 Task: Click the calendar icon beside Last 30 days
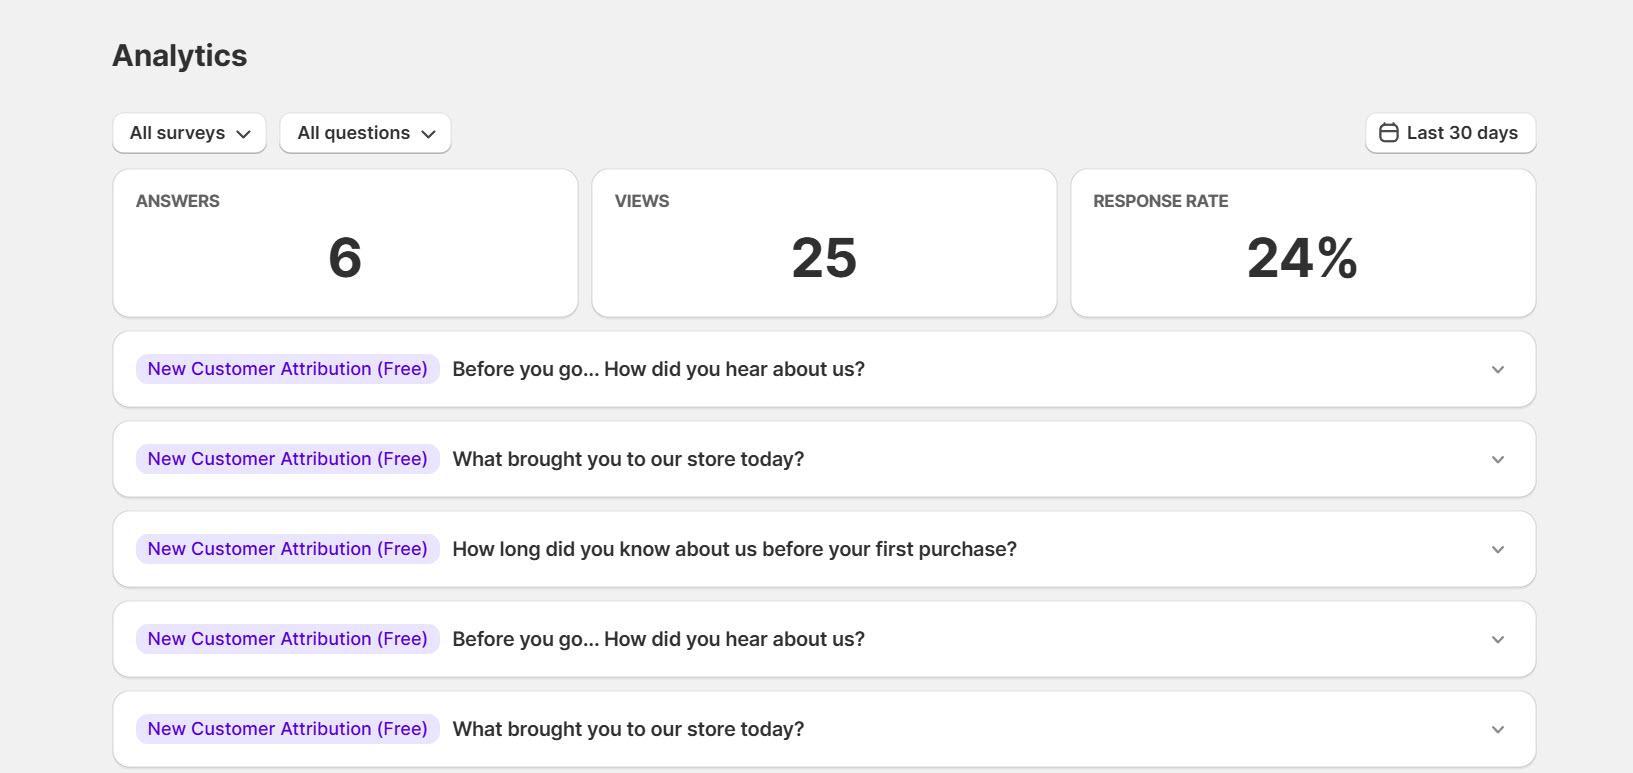click(1389, 133)
